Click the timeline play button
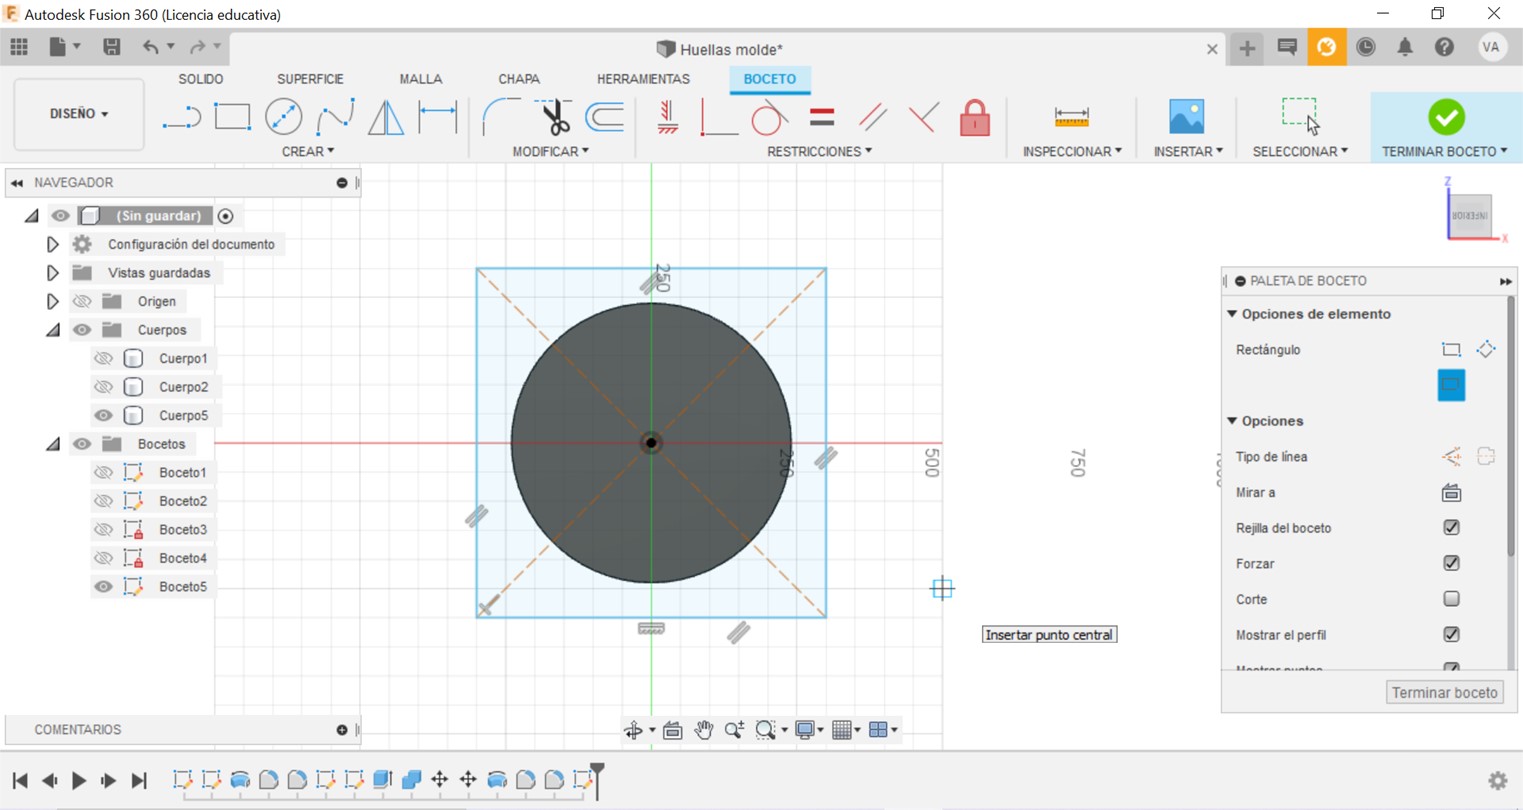Screen dimensions: 1523x810 [79, 781]
